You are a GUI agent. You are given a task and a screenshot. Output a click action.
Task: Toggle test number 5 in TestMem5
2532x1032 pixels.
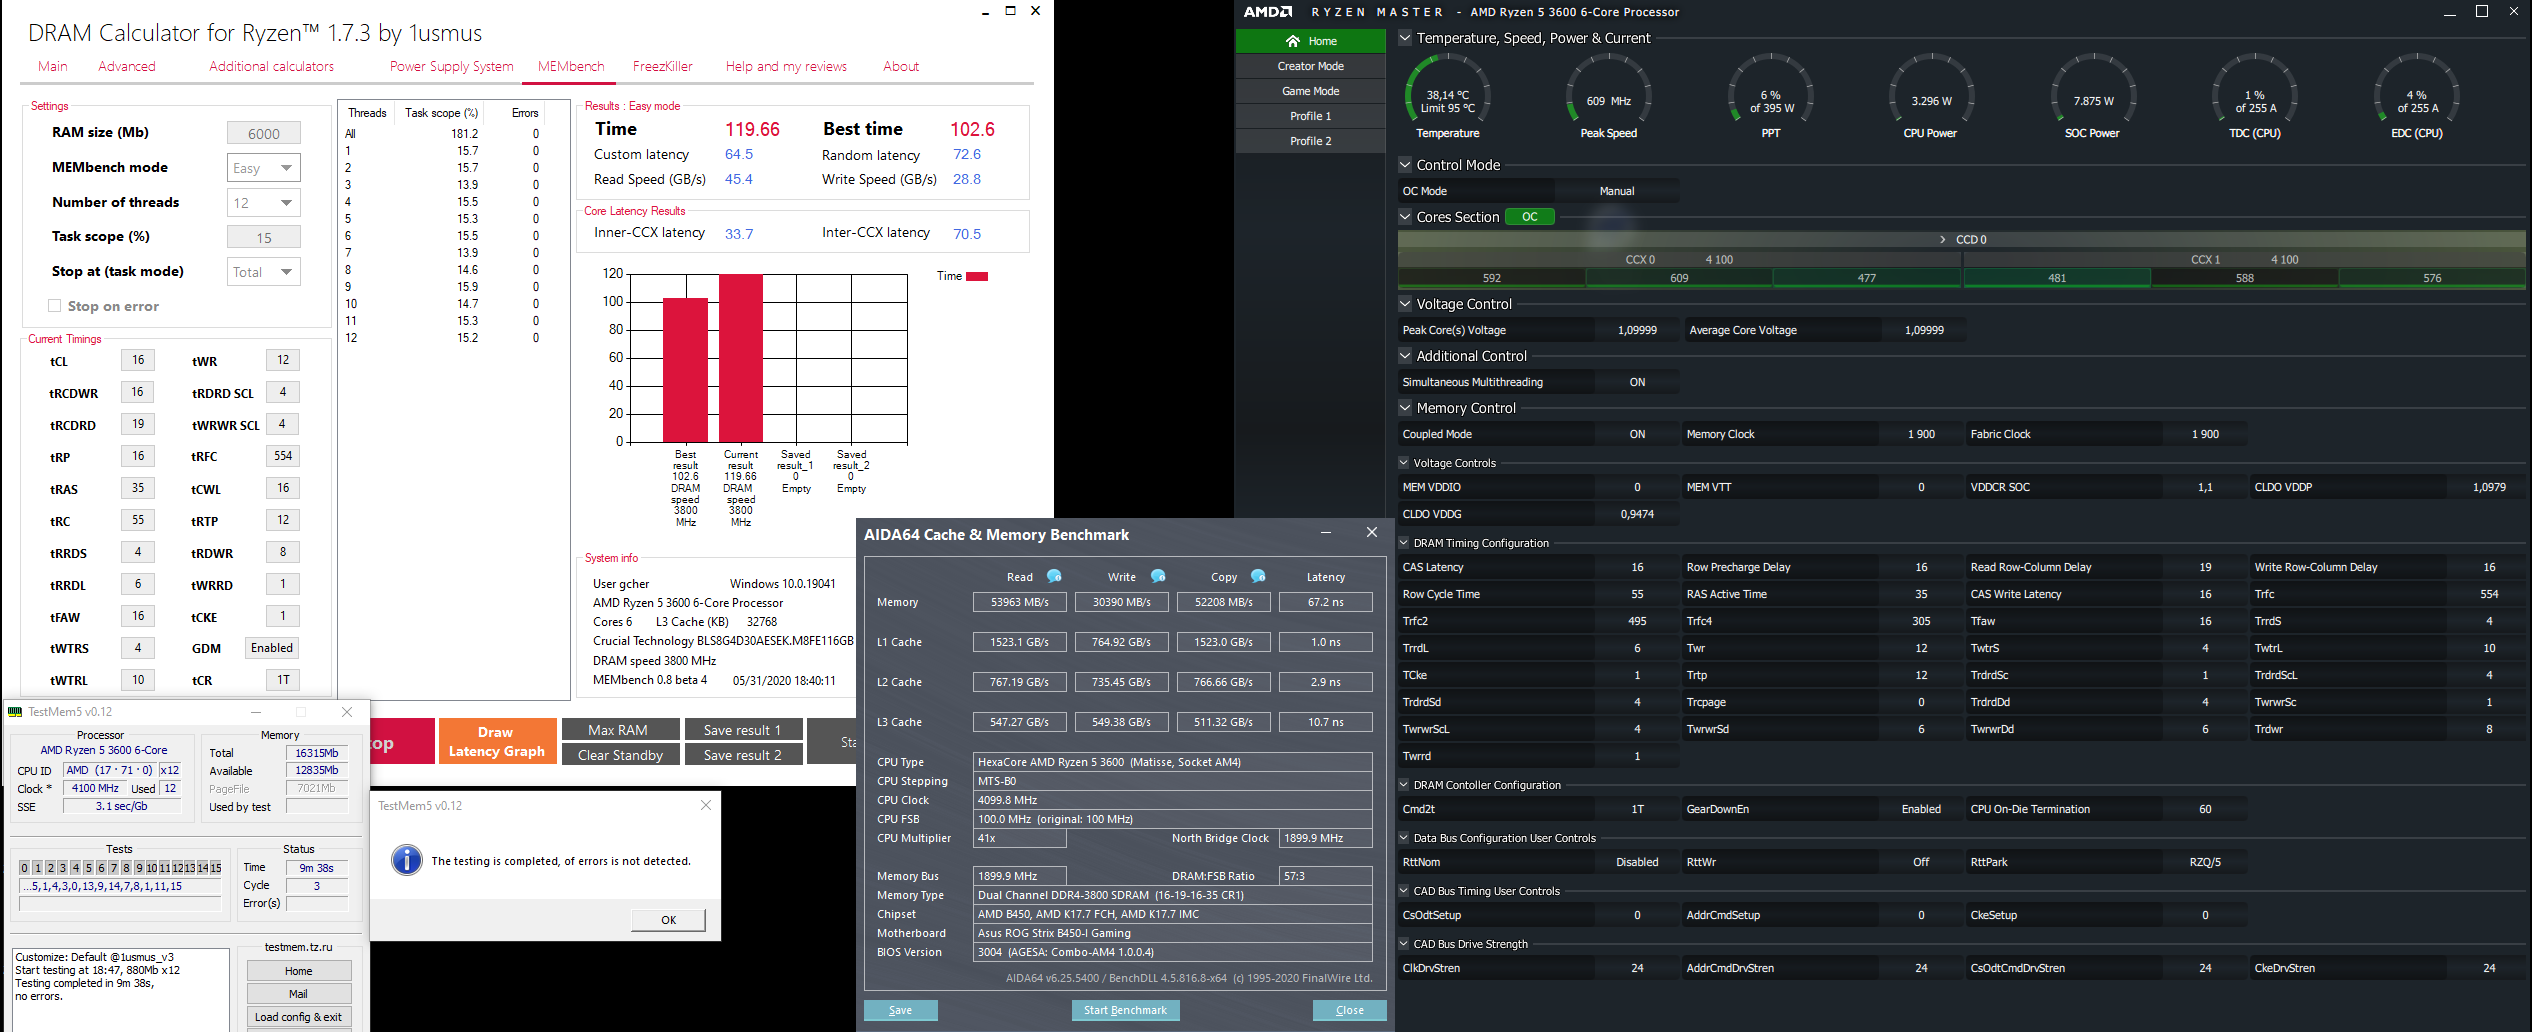pos(88,868)
